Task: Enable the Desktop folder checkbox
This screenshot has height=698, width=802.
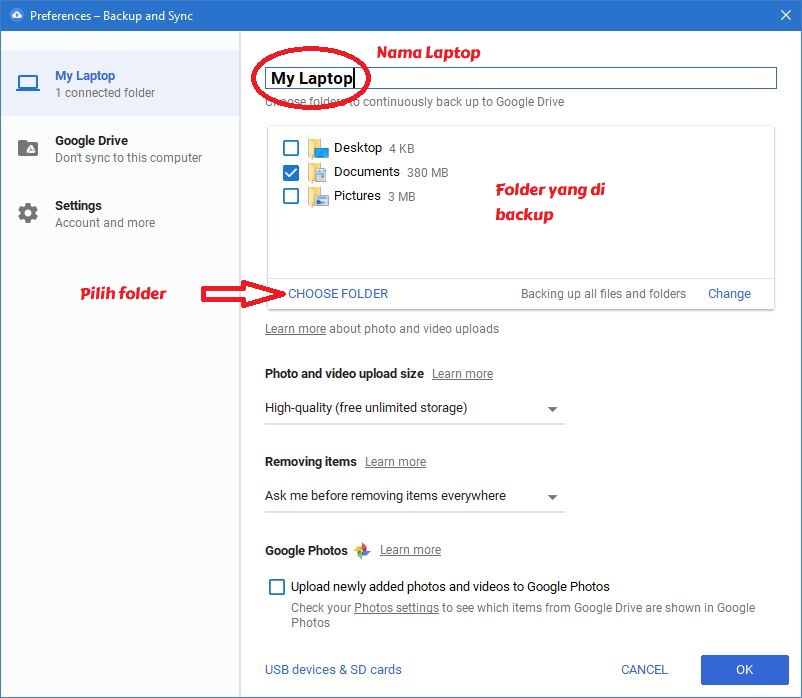Action: 291,148
